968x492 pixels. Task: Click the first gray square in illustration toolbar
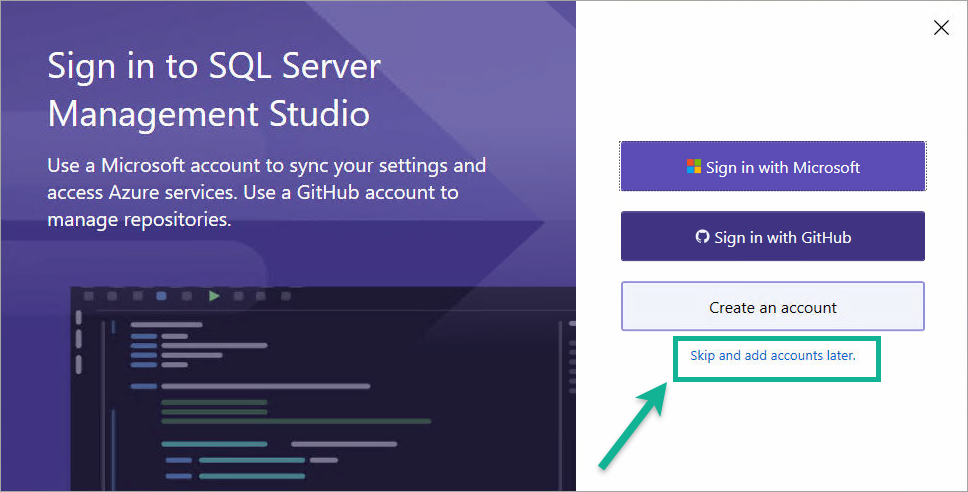[89, 296]
